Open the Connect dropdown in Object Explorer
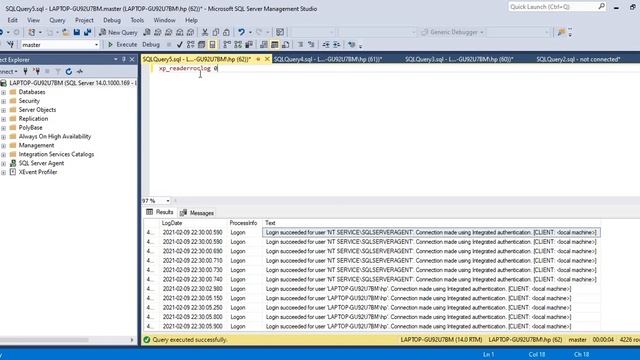 9,71
